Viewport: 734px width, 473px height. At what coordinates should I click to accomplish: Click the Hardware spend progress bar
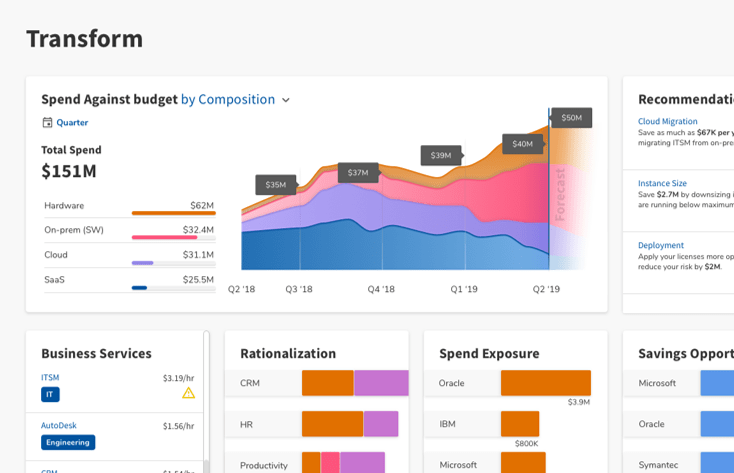pos(173,213)
